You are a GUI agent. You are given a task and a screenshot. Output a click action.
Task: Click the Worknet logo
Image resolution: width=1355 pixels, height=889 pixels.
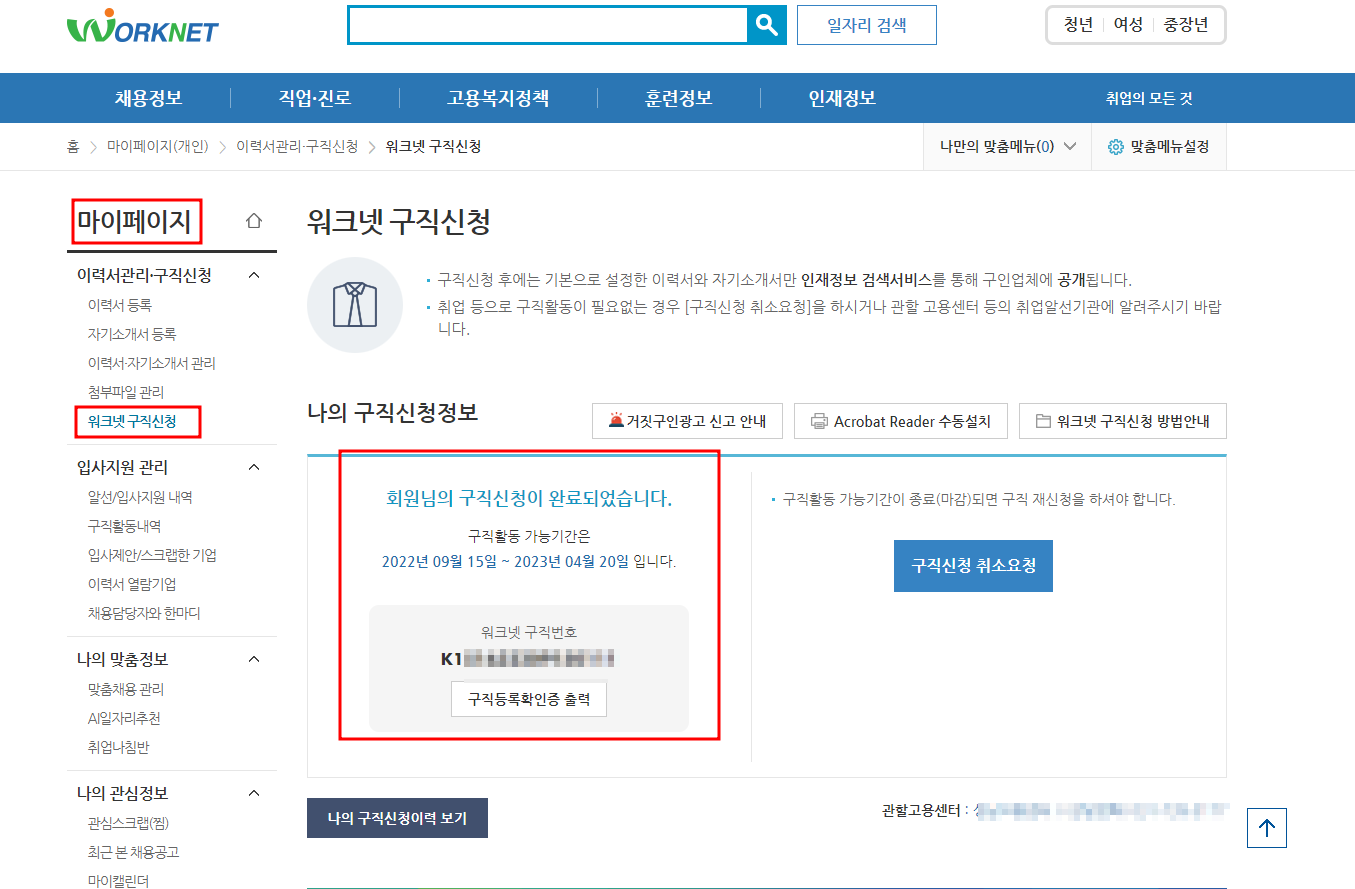(142, 26)
